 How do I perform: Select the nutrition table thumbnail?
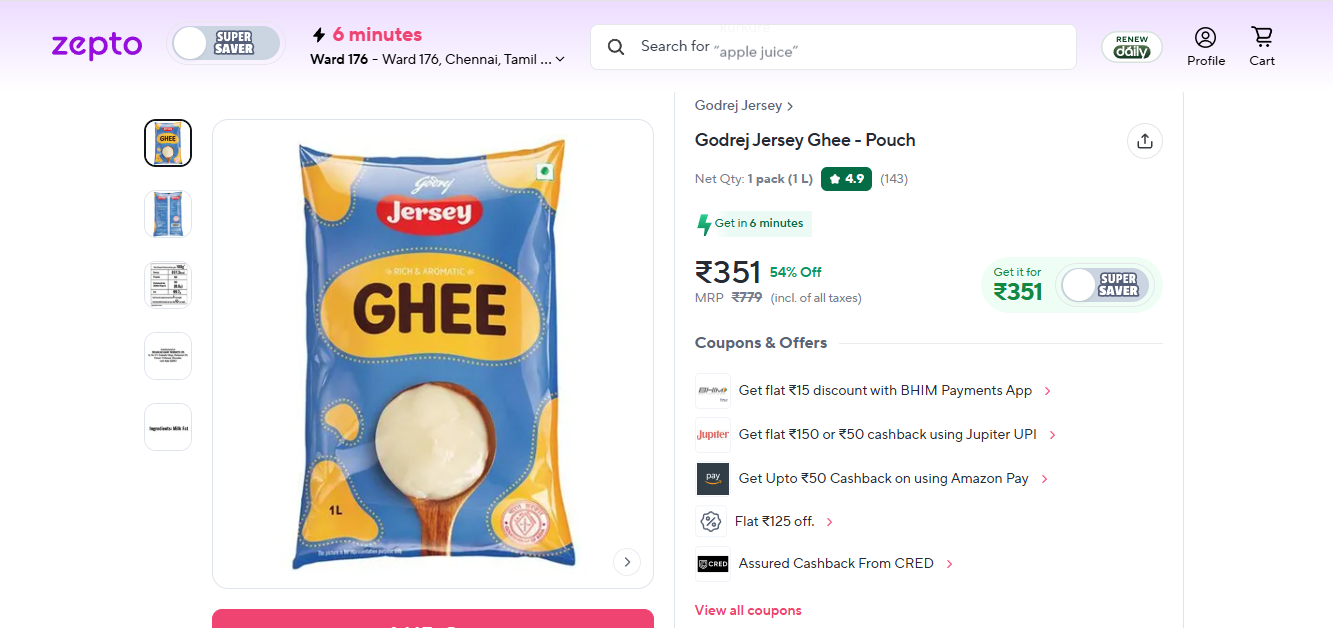click(168, 285)
